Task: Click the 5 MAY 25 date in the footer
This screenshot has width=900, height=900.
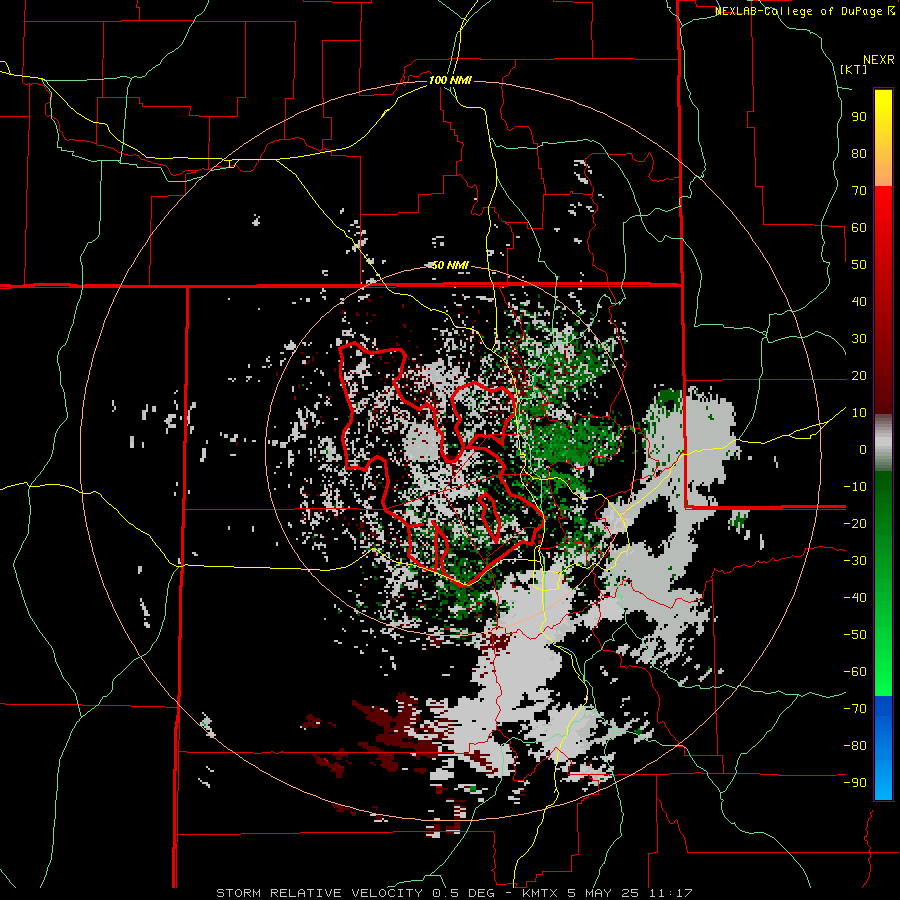Action: click(x=604, y=893)
